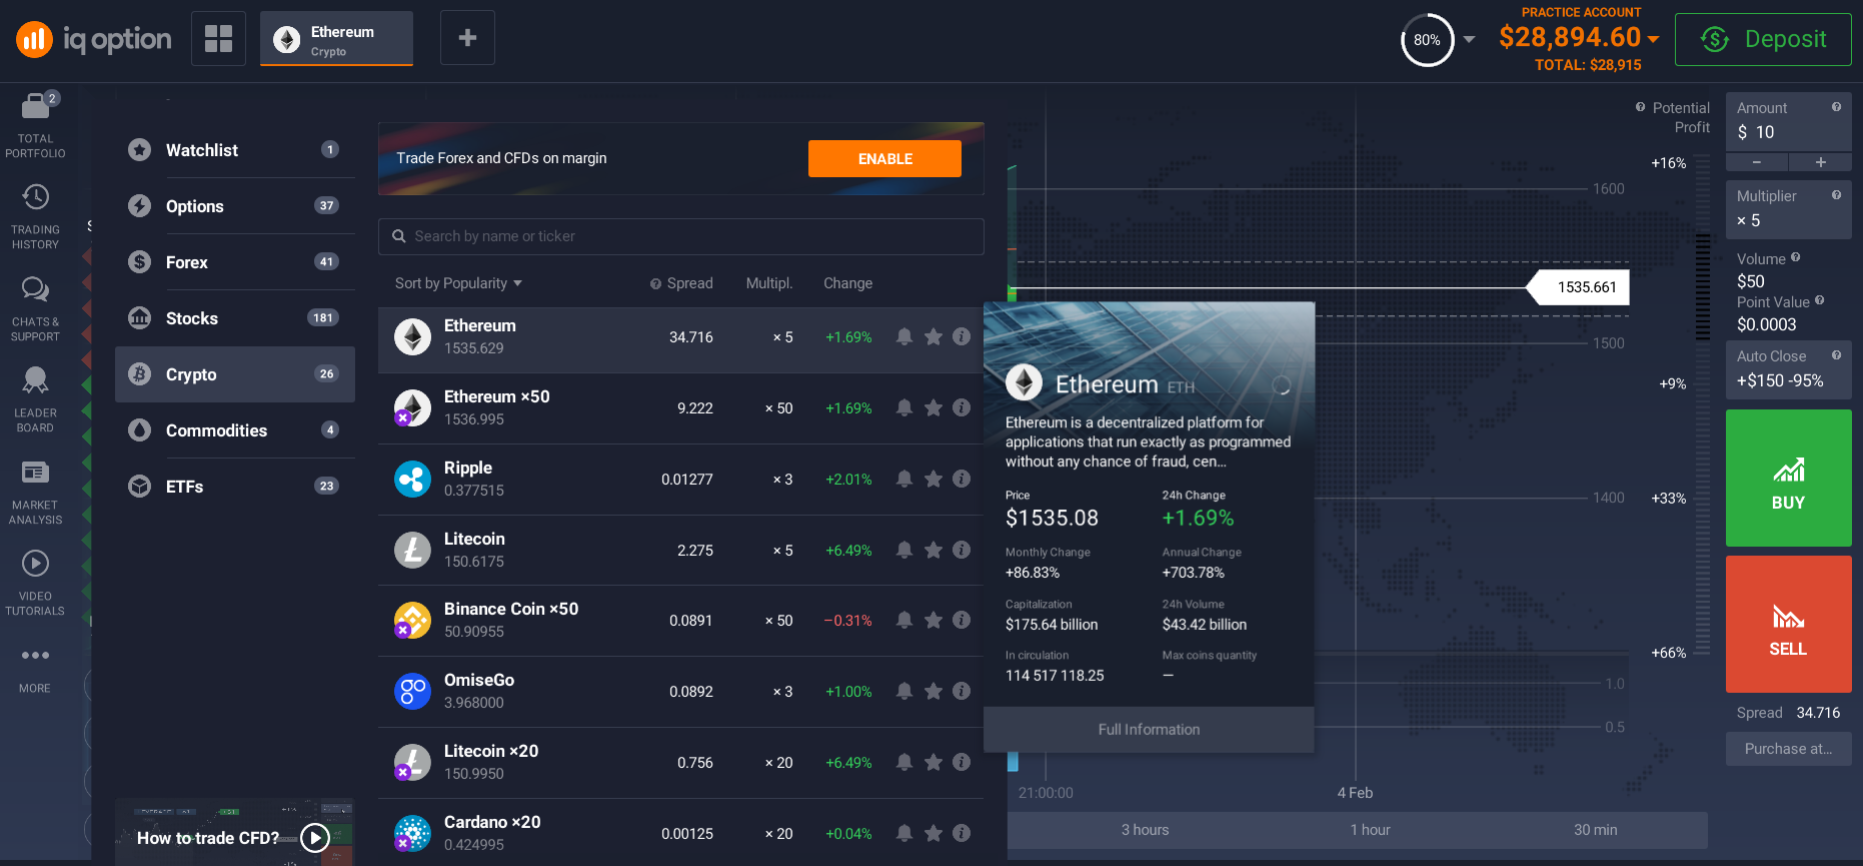Expand the 80% indicator dropdown arrow

[x=1469, y=40]
